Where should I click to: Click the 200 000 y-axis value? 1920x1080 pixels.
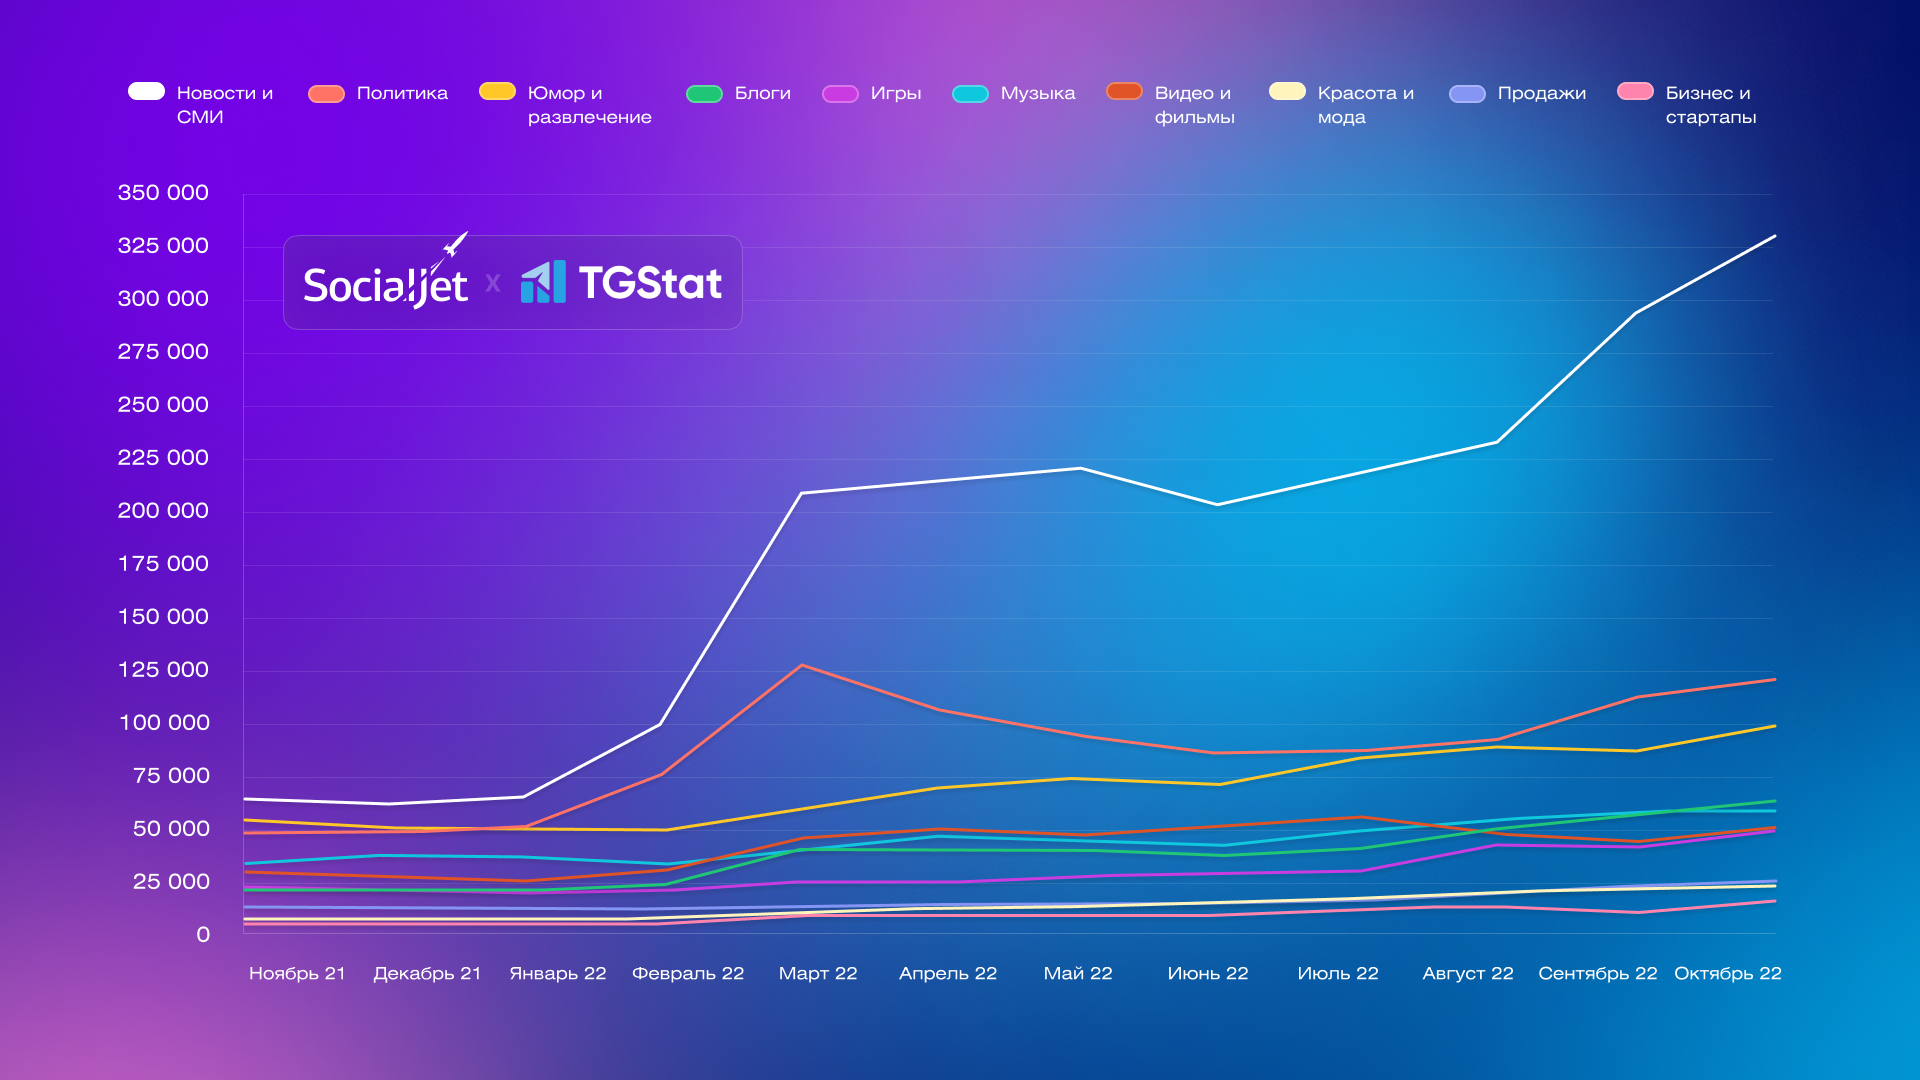(x=163, y=510)
